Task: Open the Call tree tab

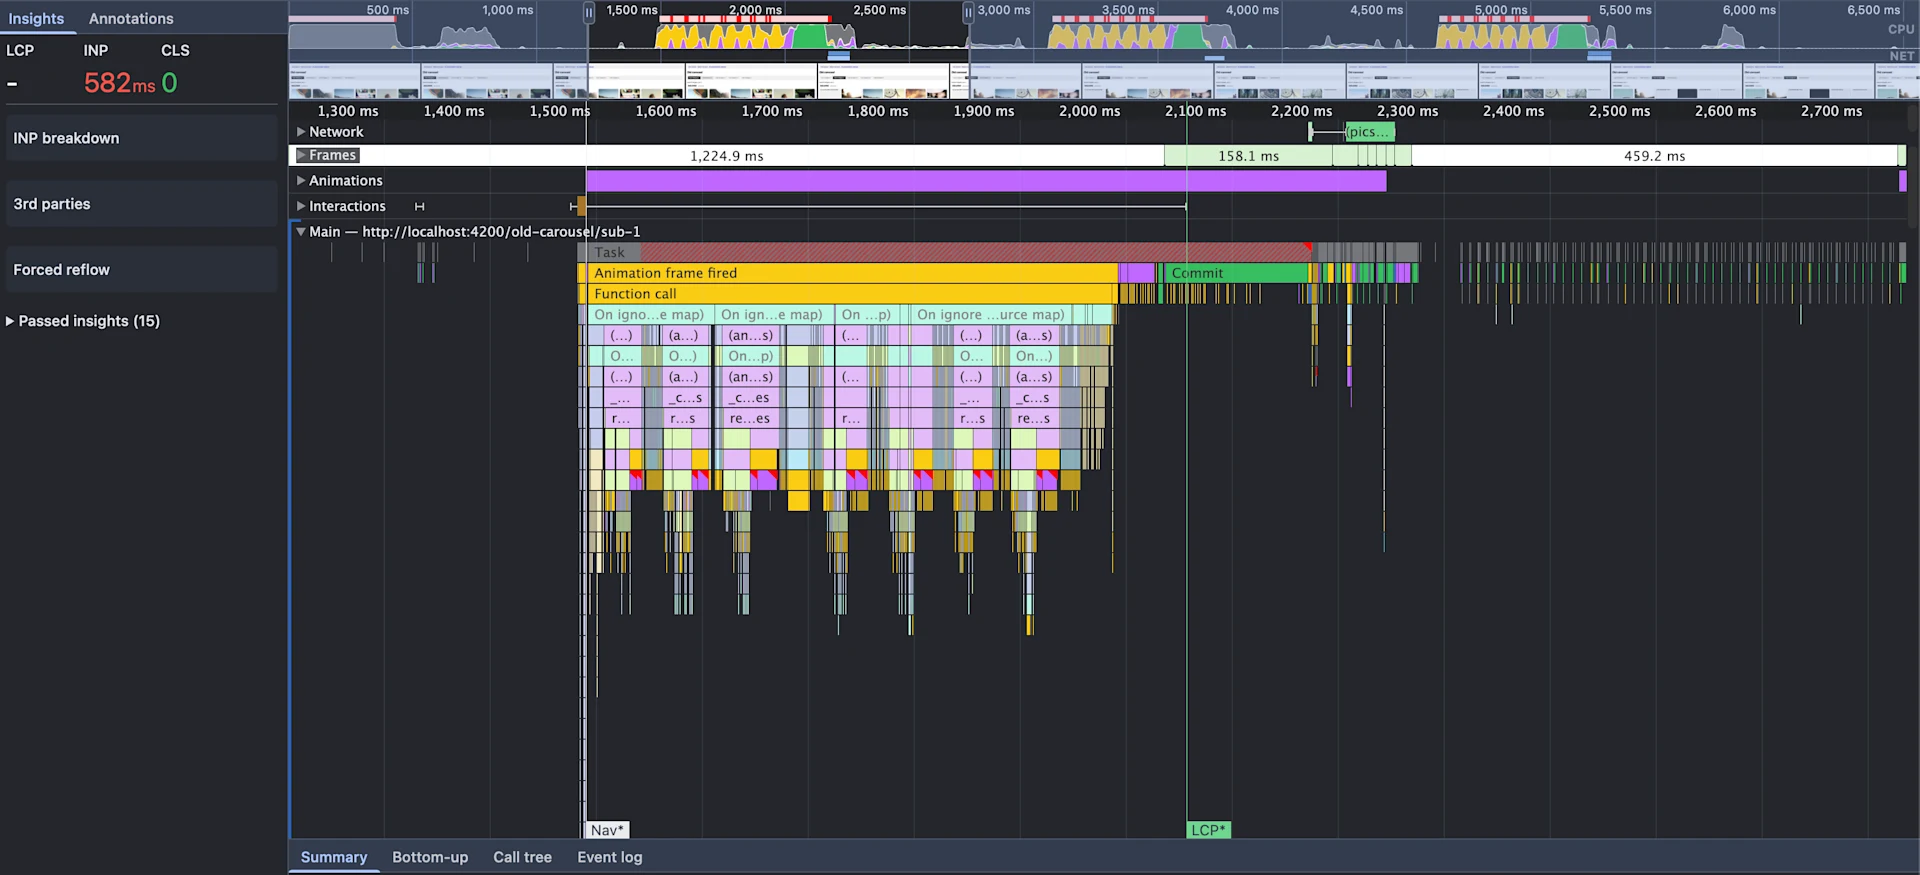Action: (522, 858)
